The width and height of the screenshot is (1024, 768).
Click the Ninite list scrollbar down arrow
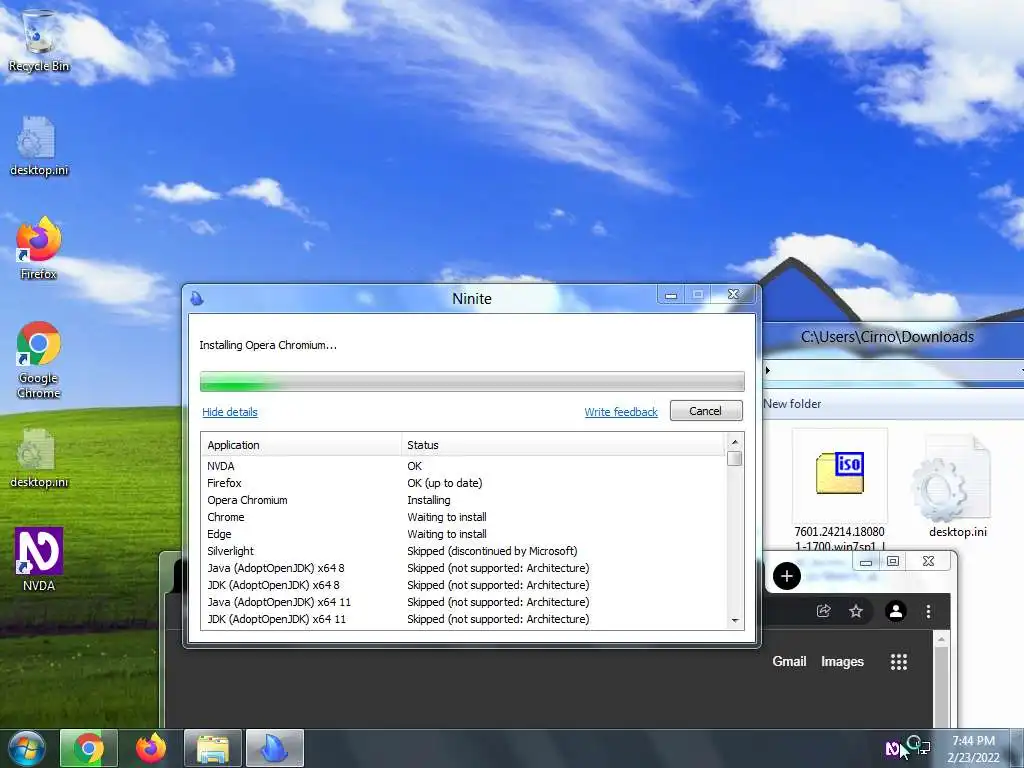click(x=735, y=620)
